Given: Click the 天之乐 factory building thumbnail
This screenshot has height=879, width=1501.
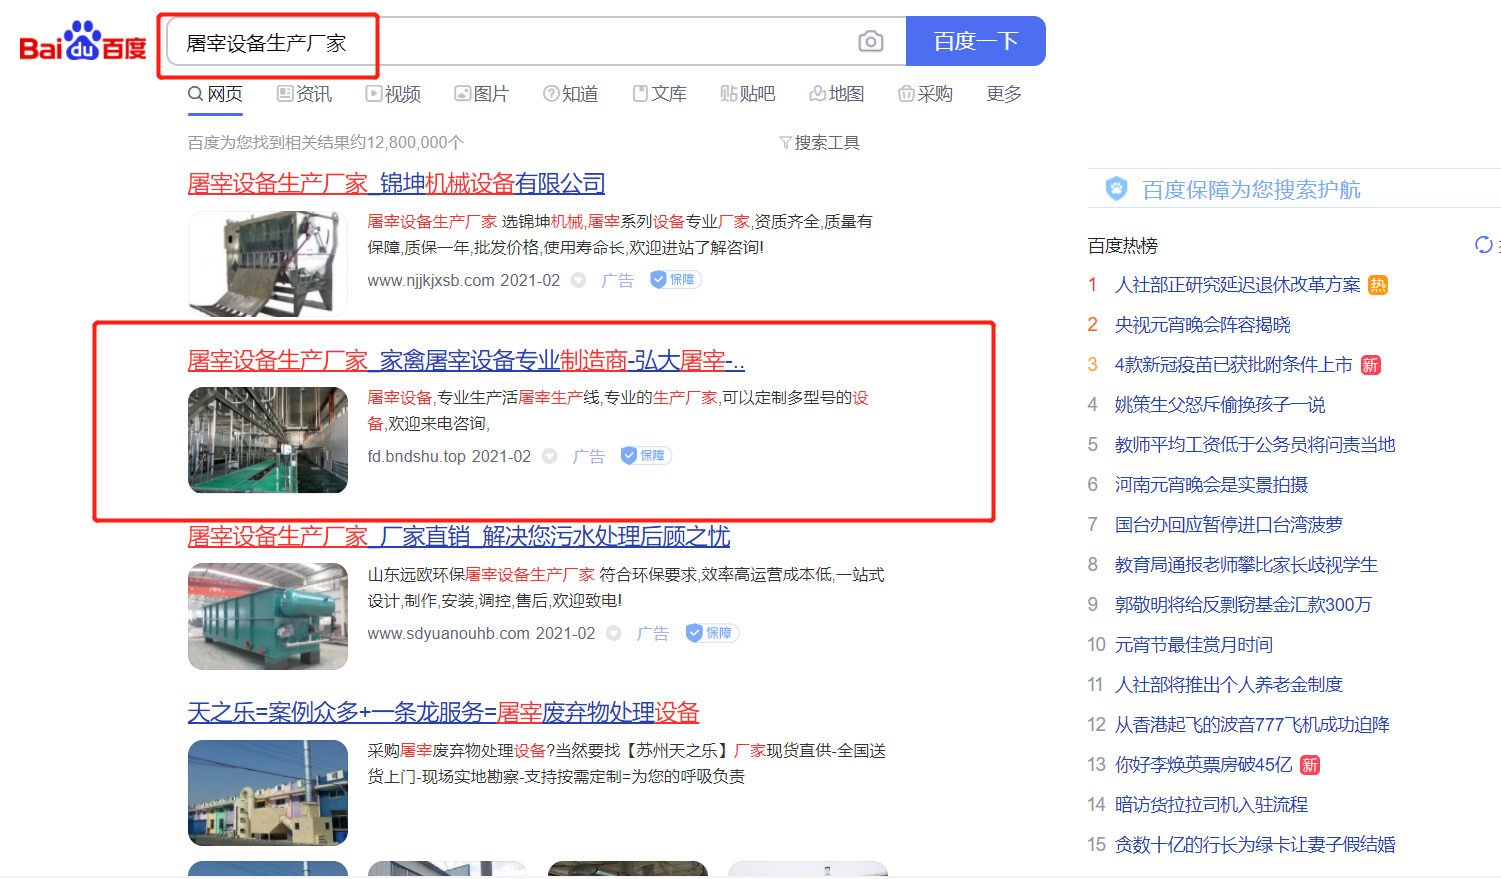Looking at the screenshot, I should (268, 793).
